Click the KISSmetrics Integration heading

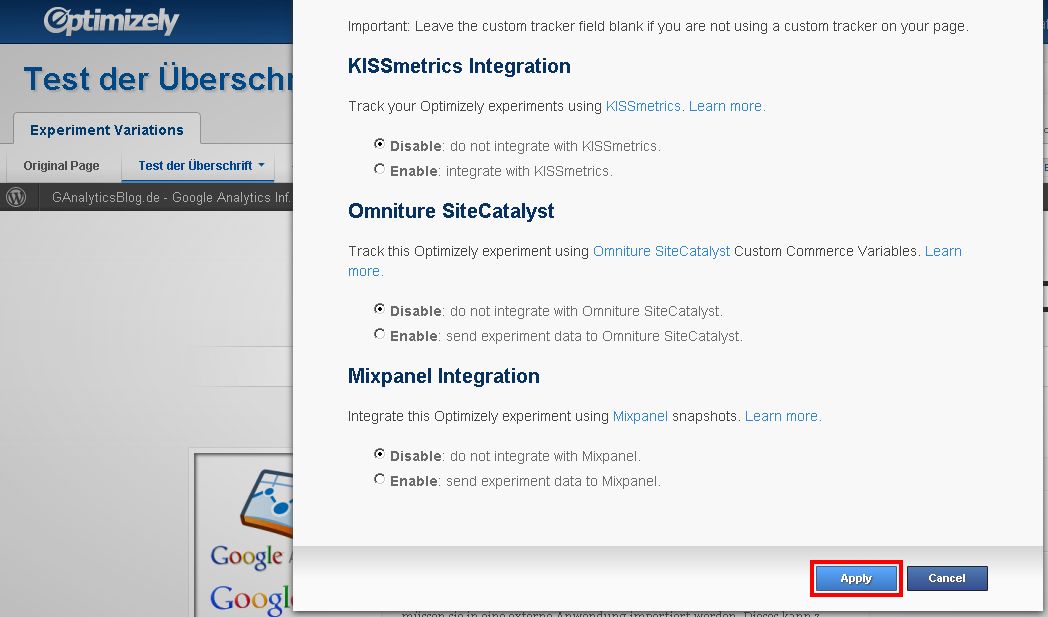tap(459, 66)
